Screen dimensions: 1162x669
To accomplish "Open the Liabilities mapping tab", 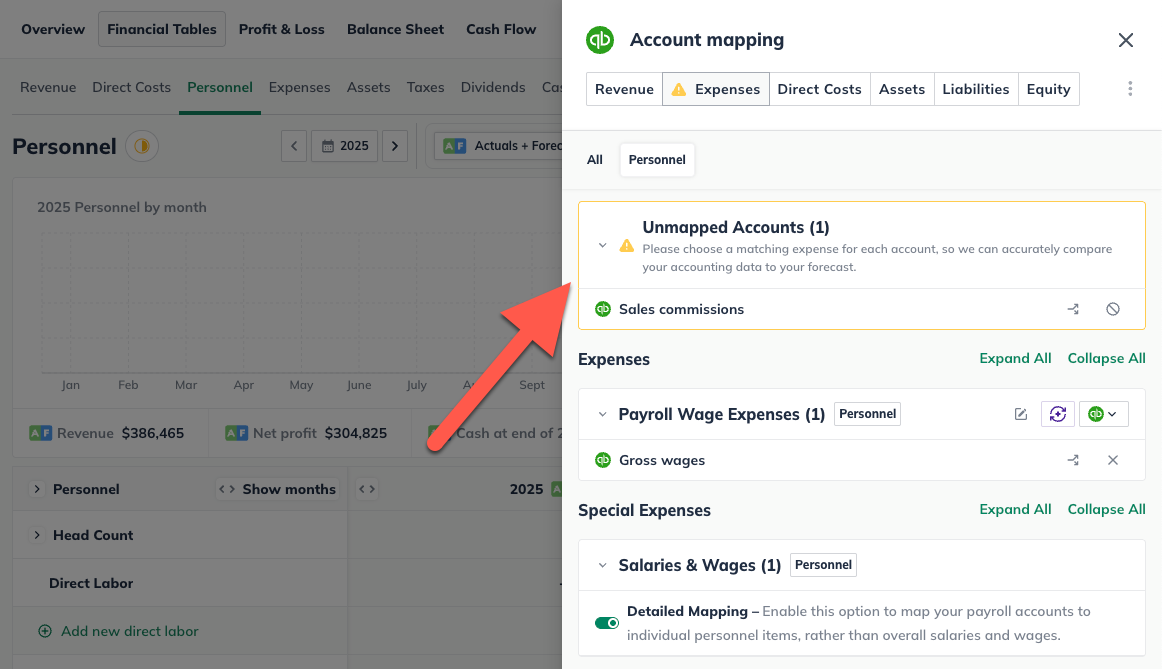I will coord(976,89).
